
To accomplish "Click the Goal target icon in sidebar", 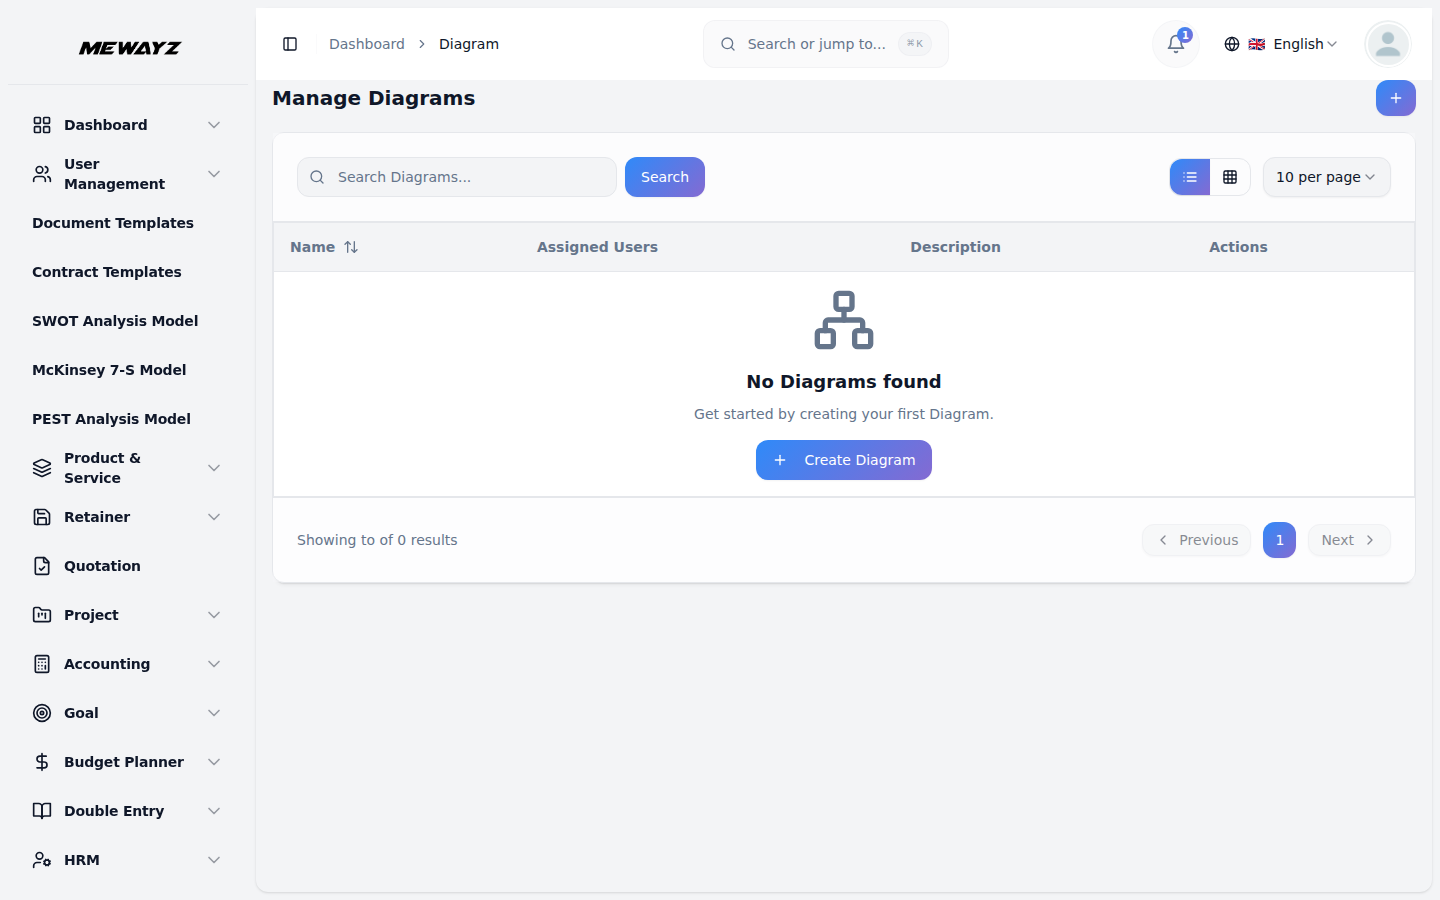I will (x=41, y=712).
